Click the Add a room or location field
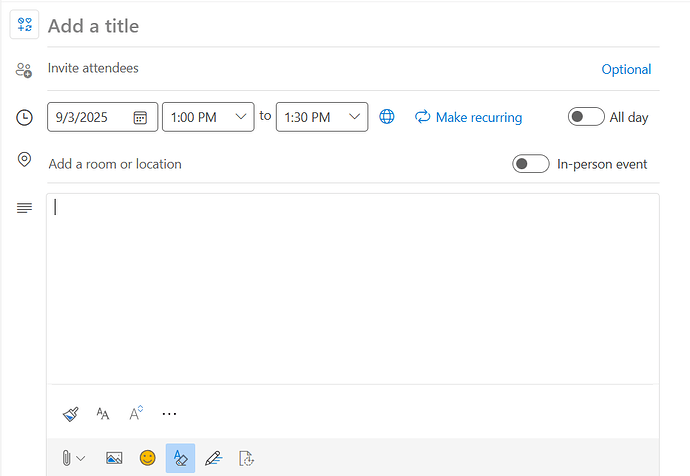690x476 pixels. [250, 164]
